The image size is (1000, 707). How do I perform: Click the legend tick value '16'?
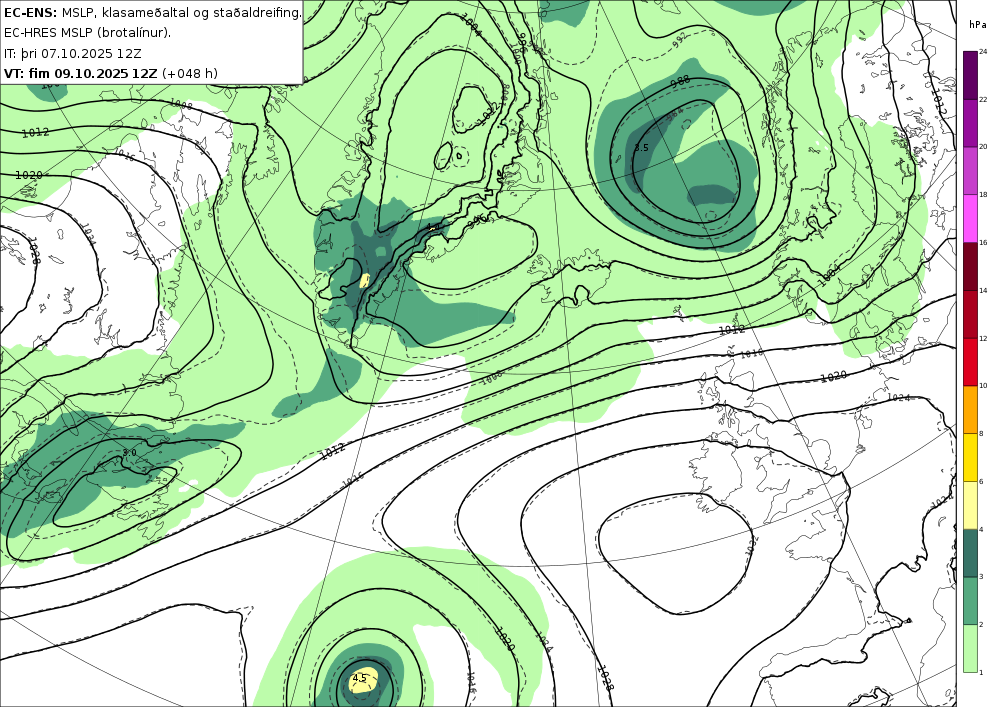(983, 243)
